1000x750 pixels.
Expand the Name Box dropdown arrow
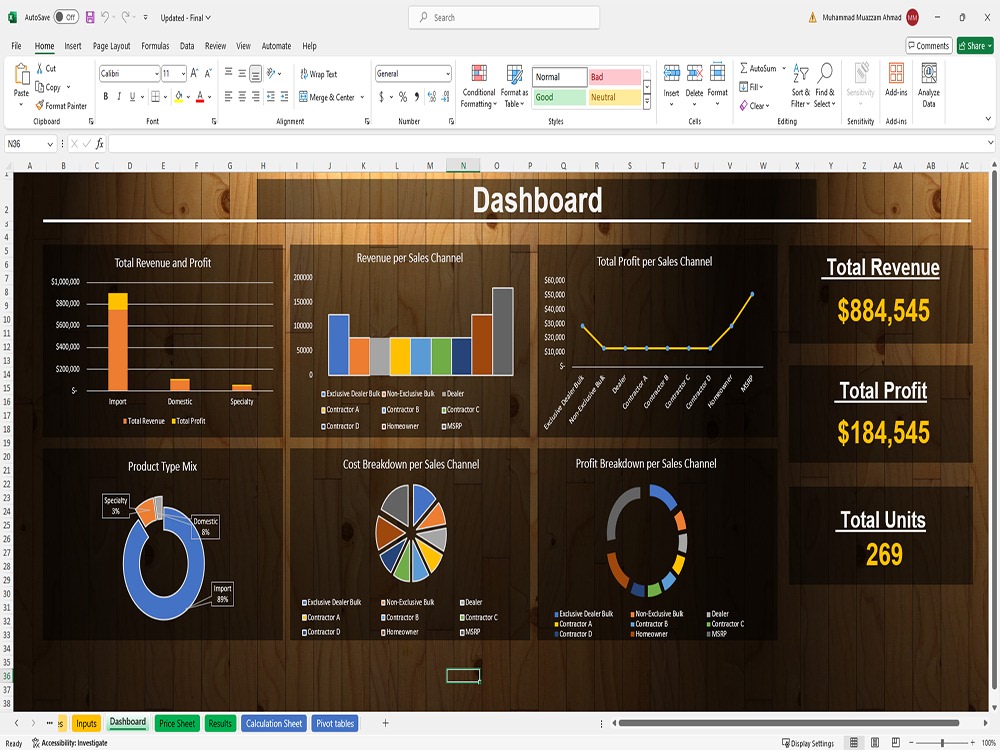point(50,144)
